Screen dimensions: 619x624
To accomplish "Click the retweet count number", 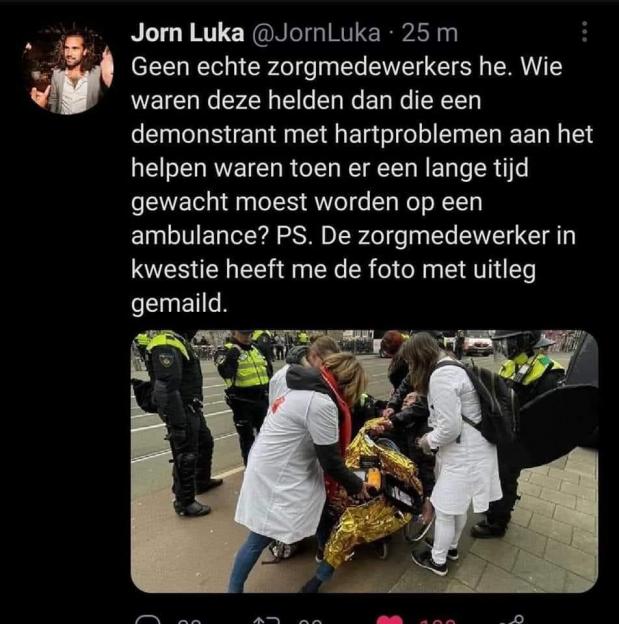I will 309,621.
